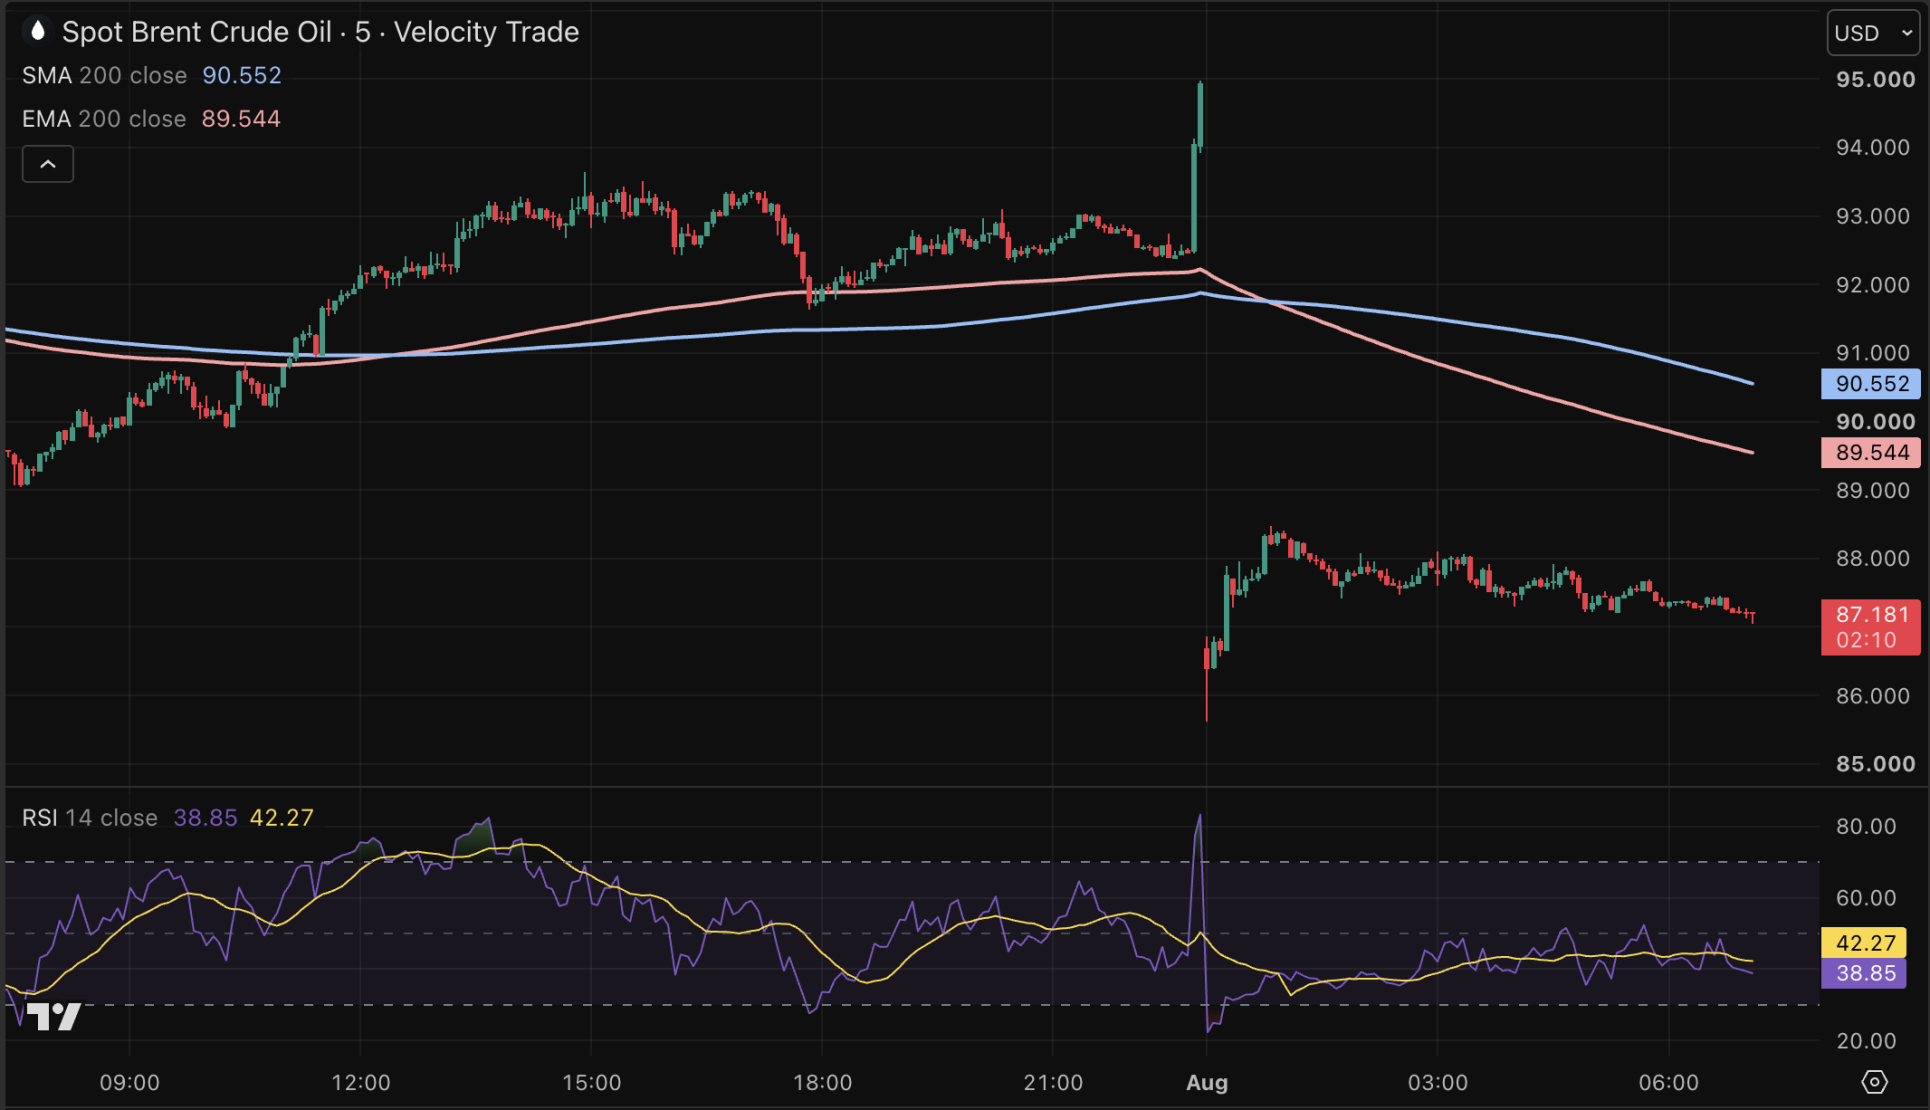This screenshot has height=1110, width=1930.
Task: Click the SMA legend value 90.552
Action: pos(242,76)
